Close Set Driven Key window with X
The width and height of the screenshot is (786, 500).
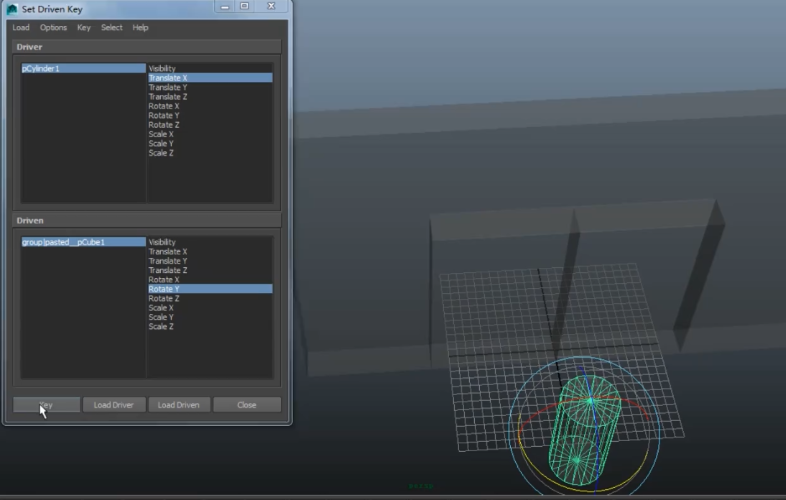point(271,6)
